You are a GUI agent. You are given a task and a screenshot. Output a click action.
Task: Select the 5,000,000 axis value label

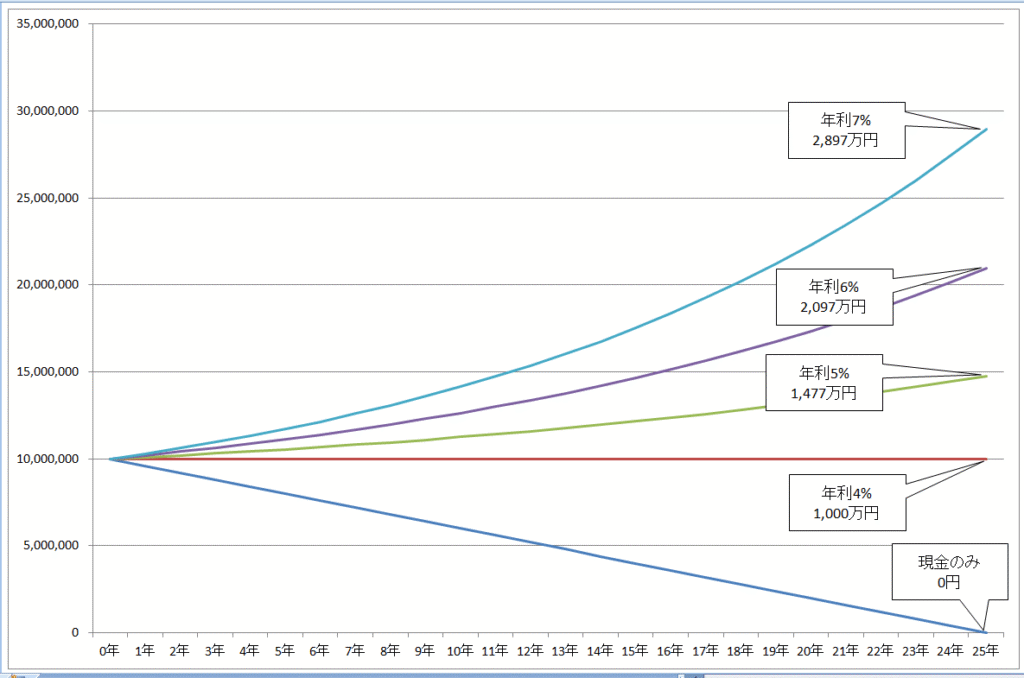[x=48, y=546]
